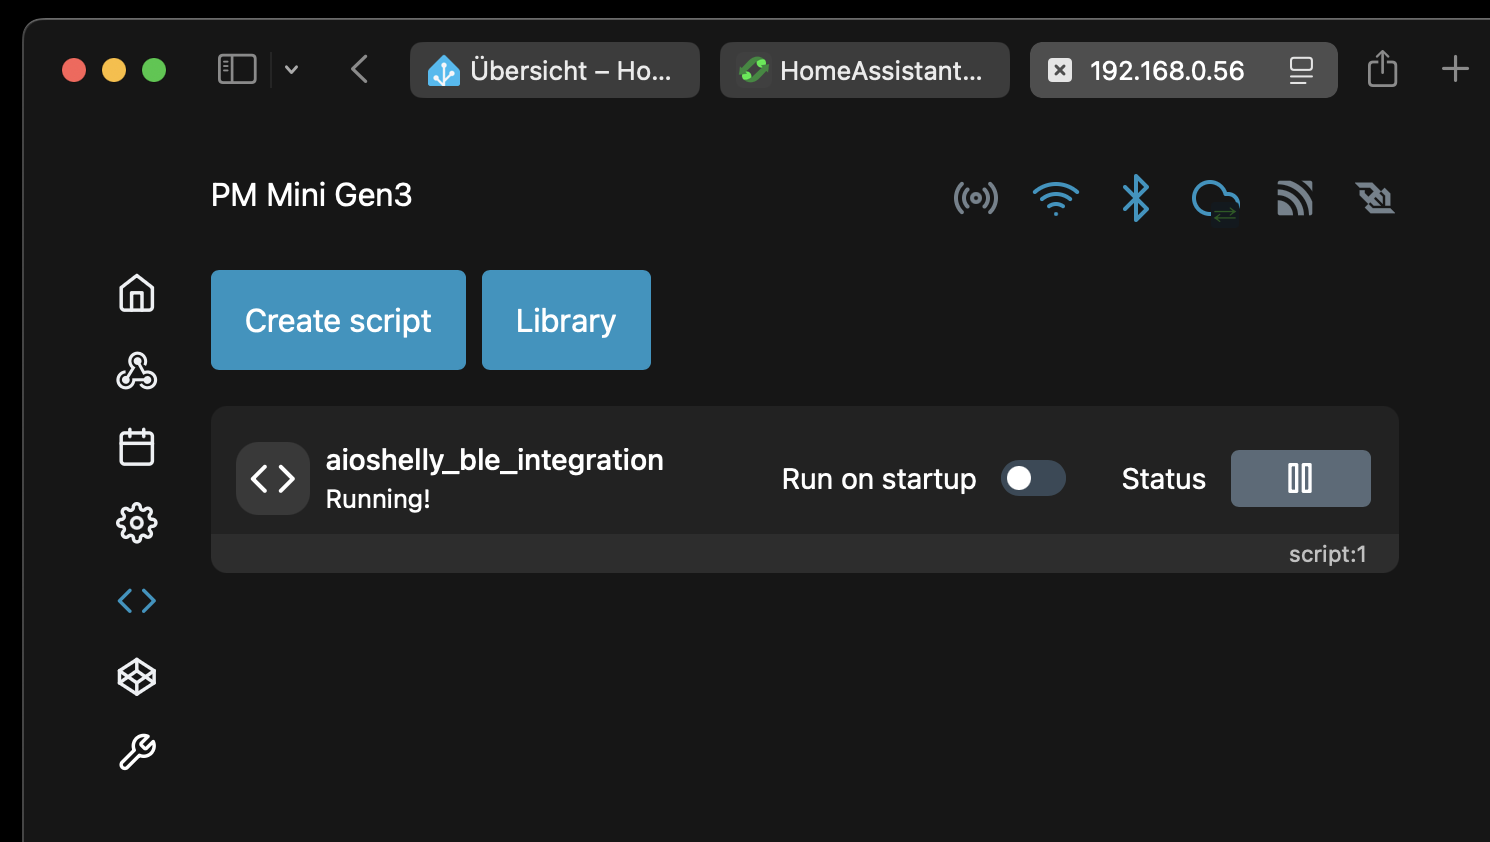The image size is (1490, 842).
Task: Open the Schedules calendar icon
Action: (x=137, y=447)
